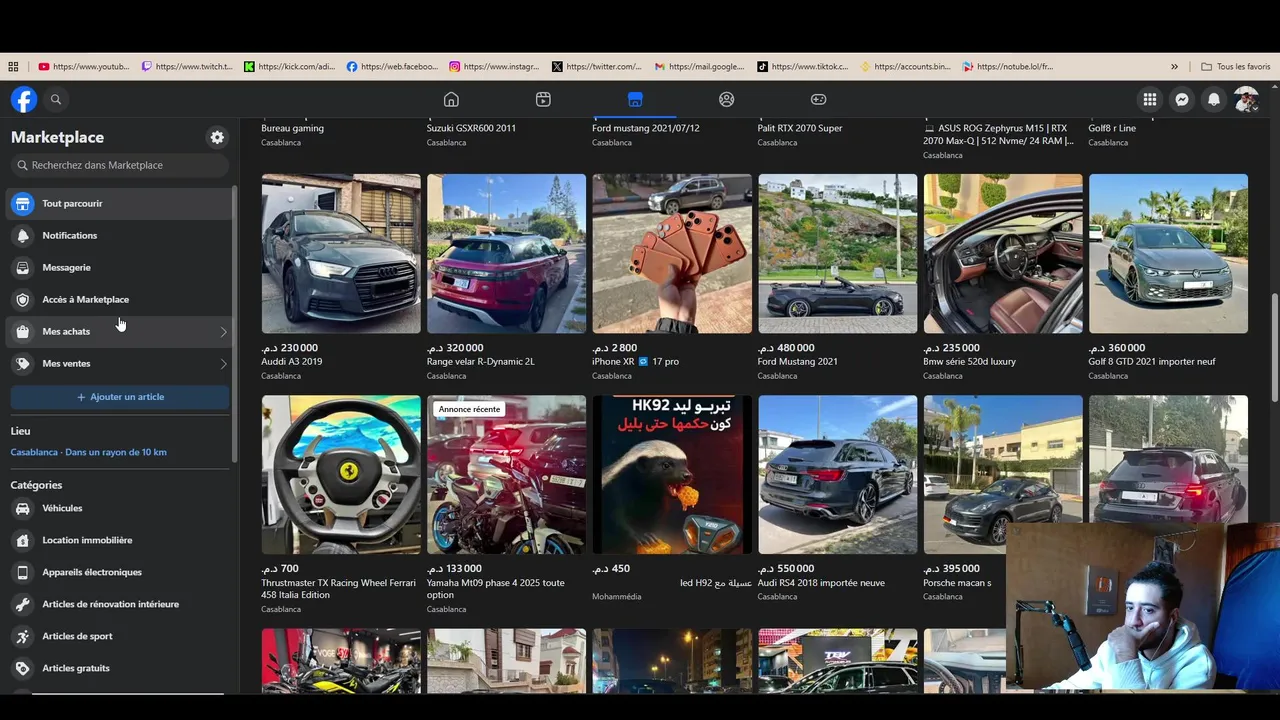Open browser apps grid shortcut
Screen dimensions: 1280x720
(x=13, y=67)
